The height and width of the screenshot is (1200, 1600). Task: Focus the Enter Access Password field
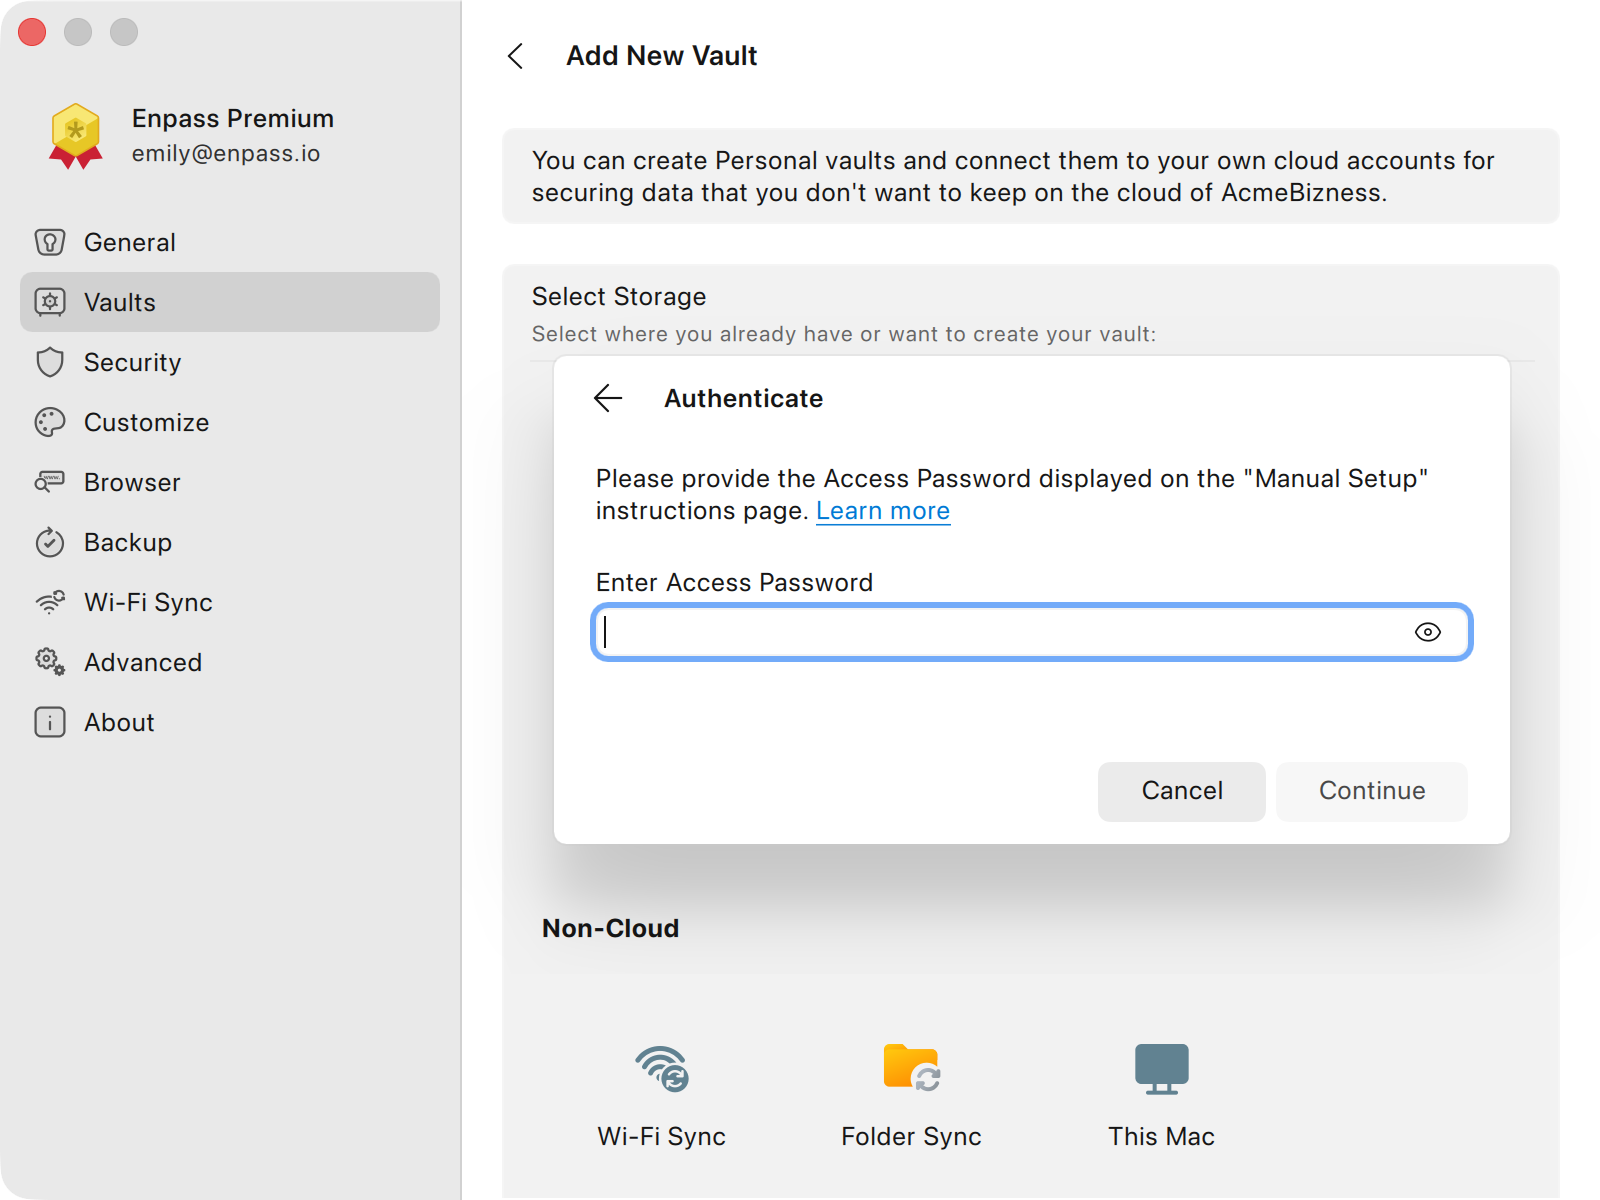1032,632
